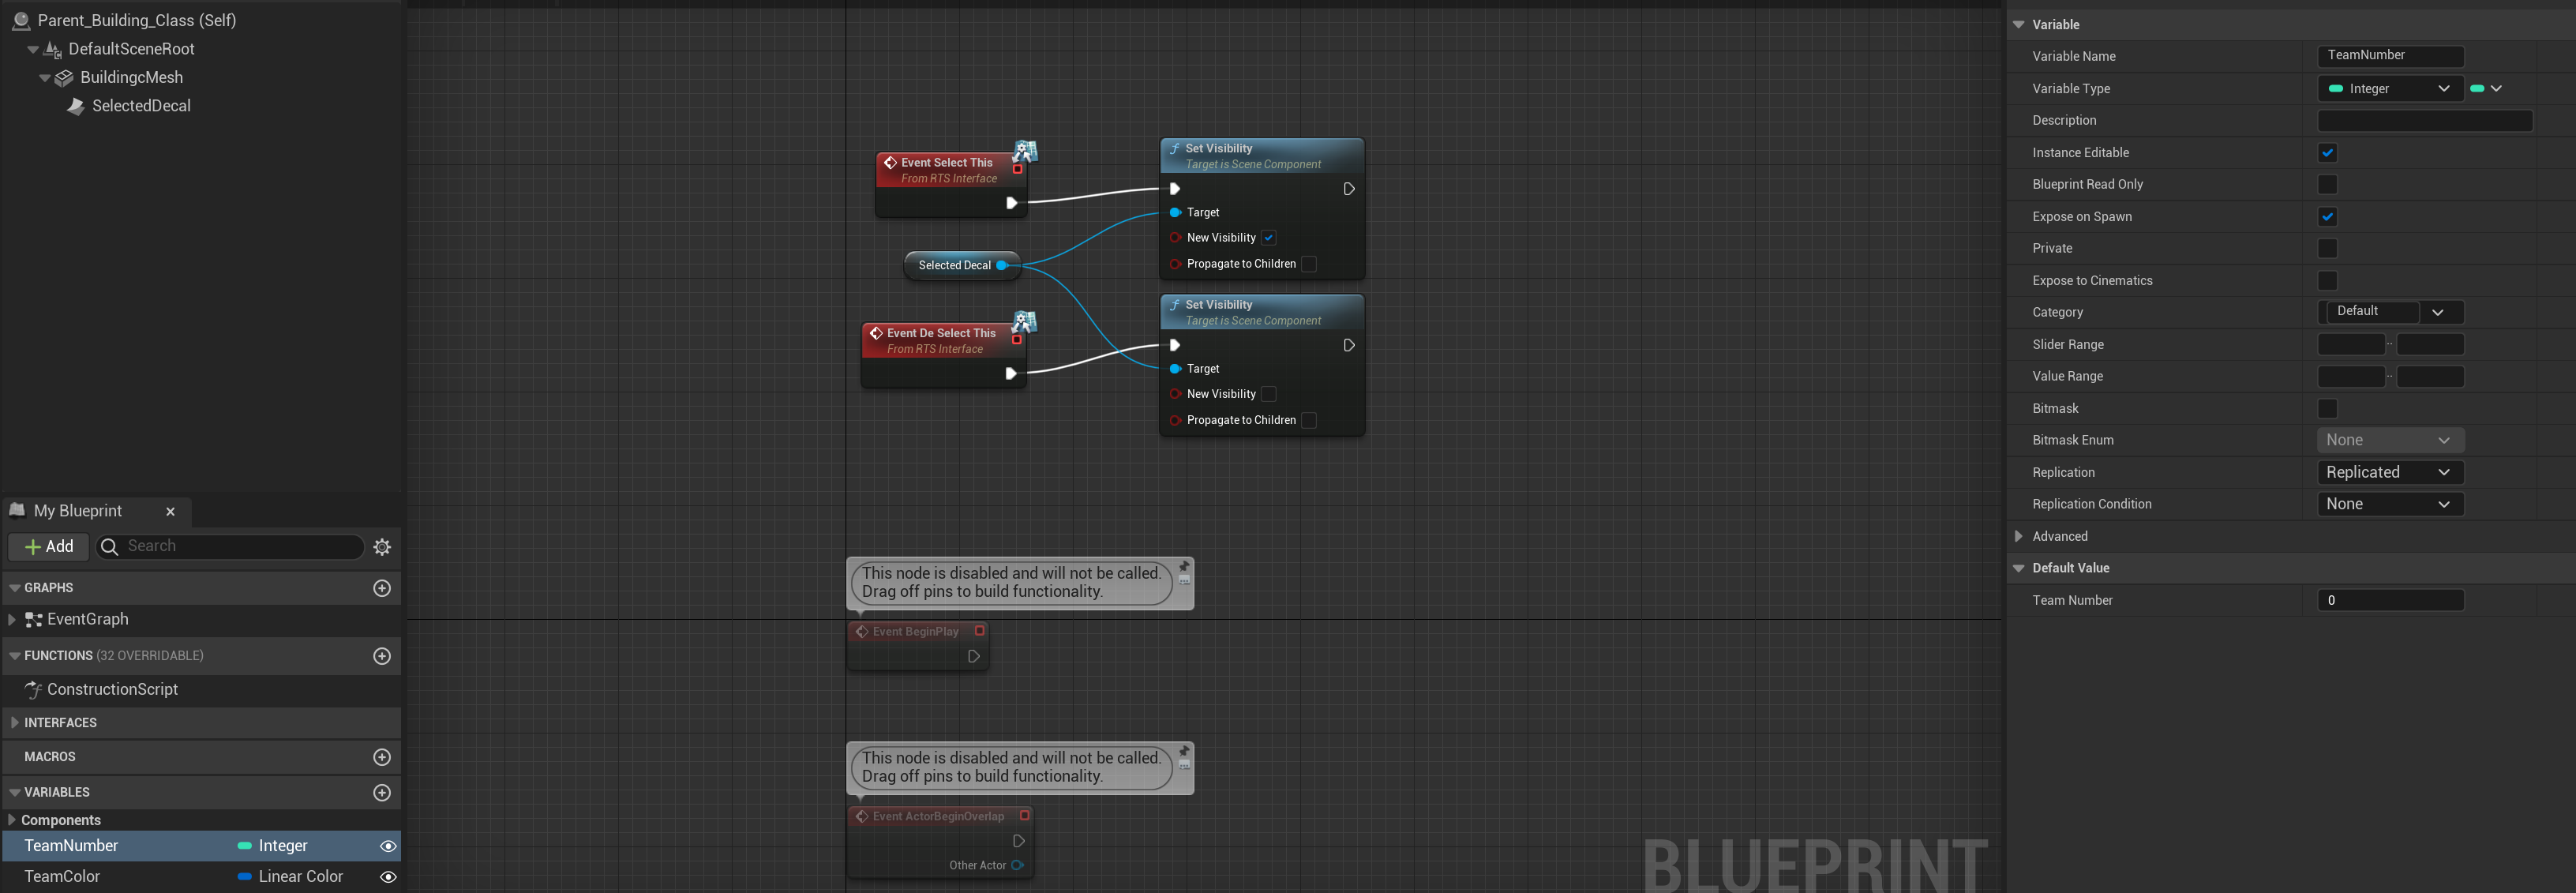The image size is (2576, 893).
Task: Click the settings gear in My Blueprint panel
Action: coord(382,547)
